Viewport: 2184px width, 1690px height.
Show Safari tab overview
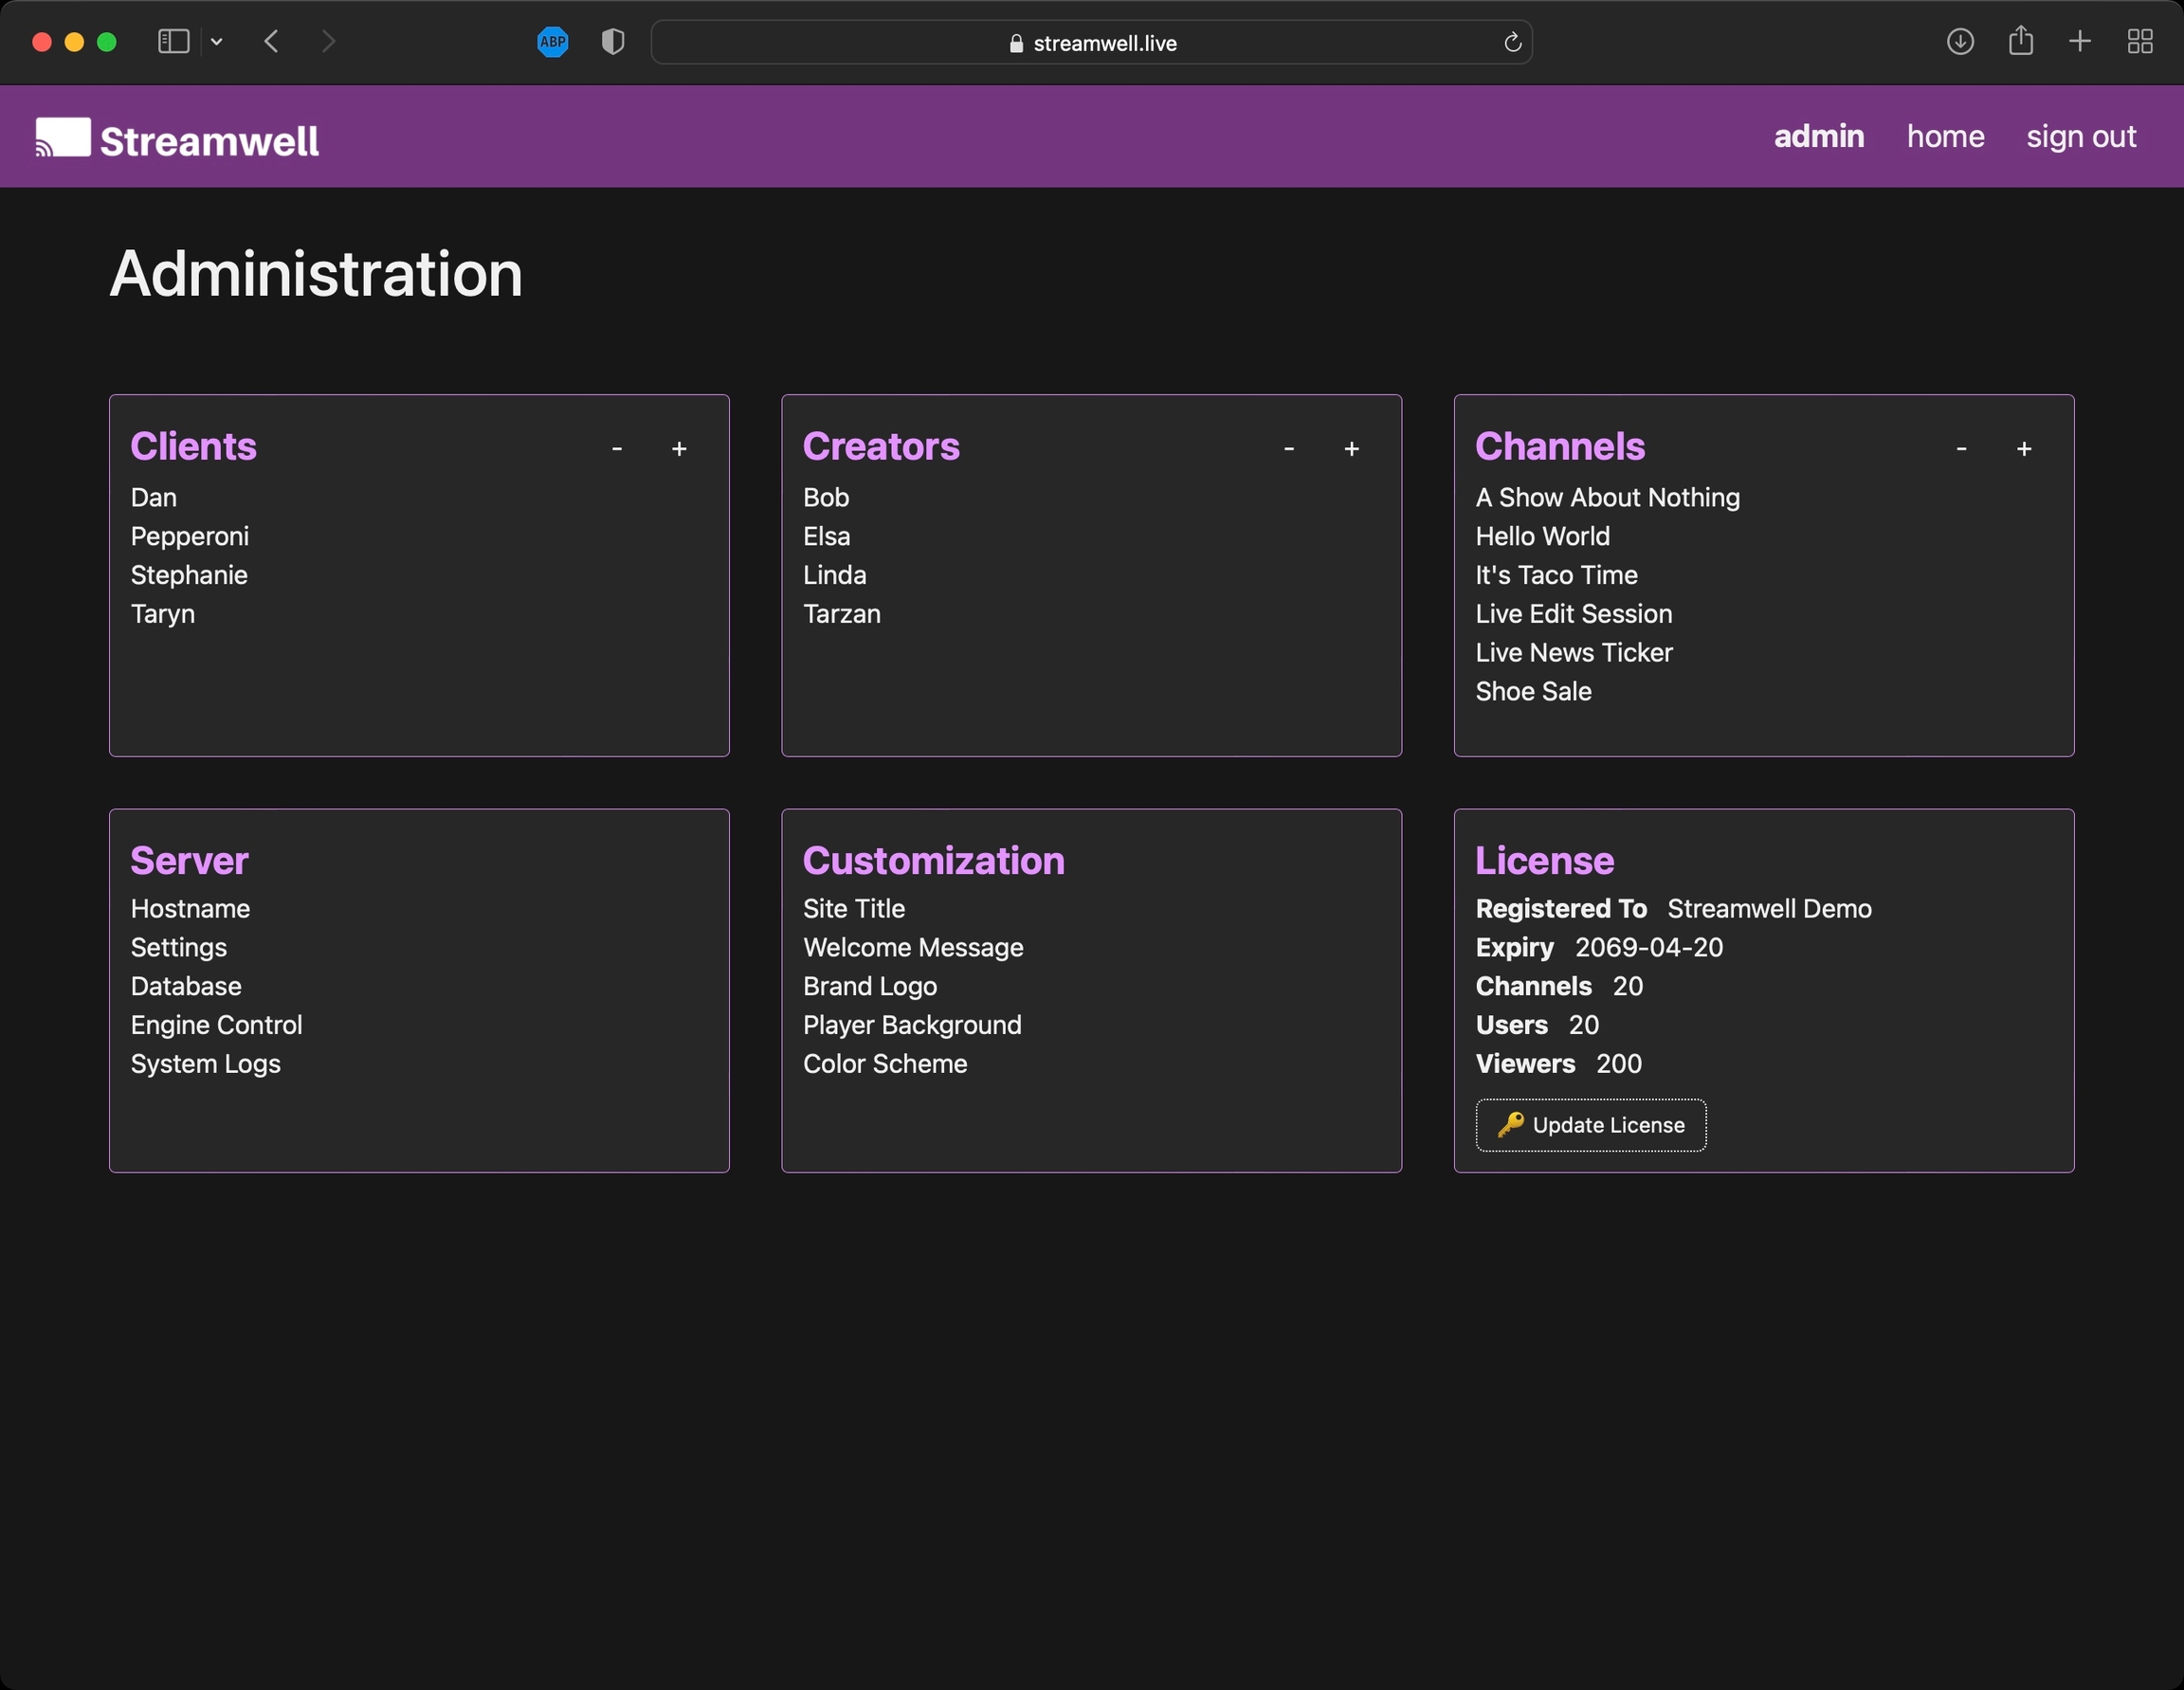(x=2139, y=42)
